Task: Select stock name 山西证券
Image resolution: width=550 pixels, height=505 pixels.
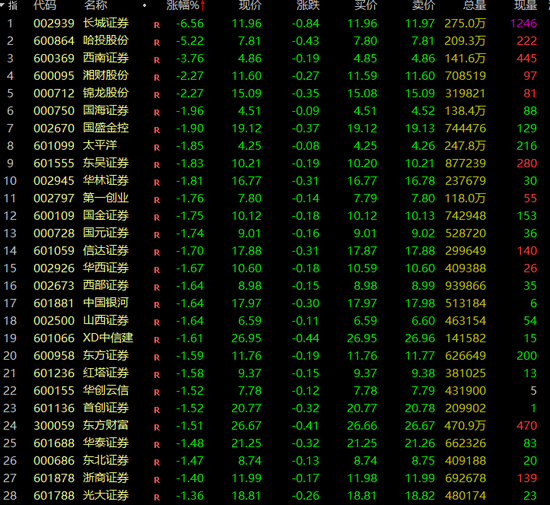Action: pos(106,321)
